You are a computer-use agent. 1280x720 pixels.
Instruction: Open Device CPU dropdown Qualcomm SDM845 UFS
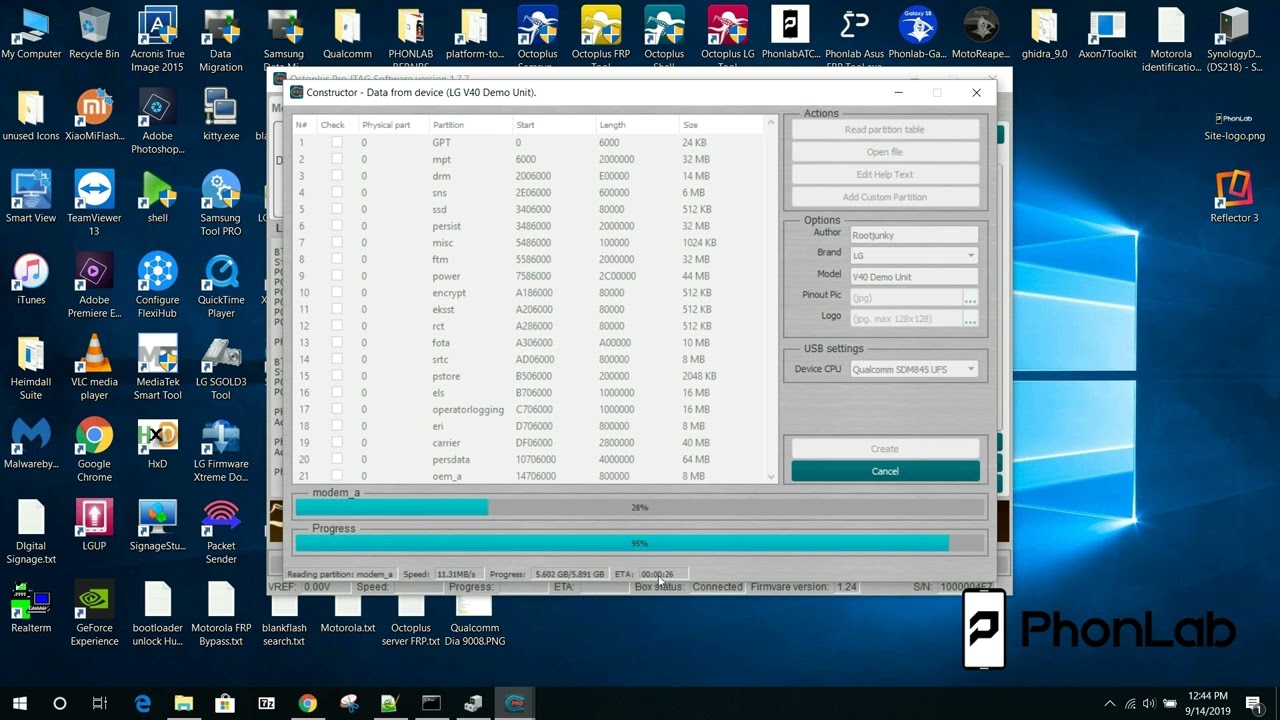point(913,369)
